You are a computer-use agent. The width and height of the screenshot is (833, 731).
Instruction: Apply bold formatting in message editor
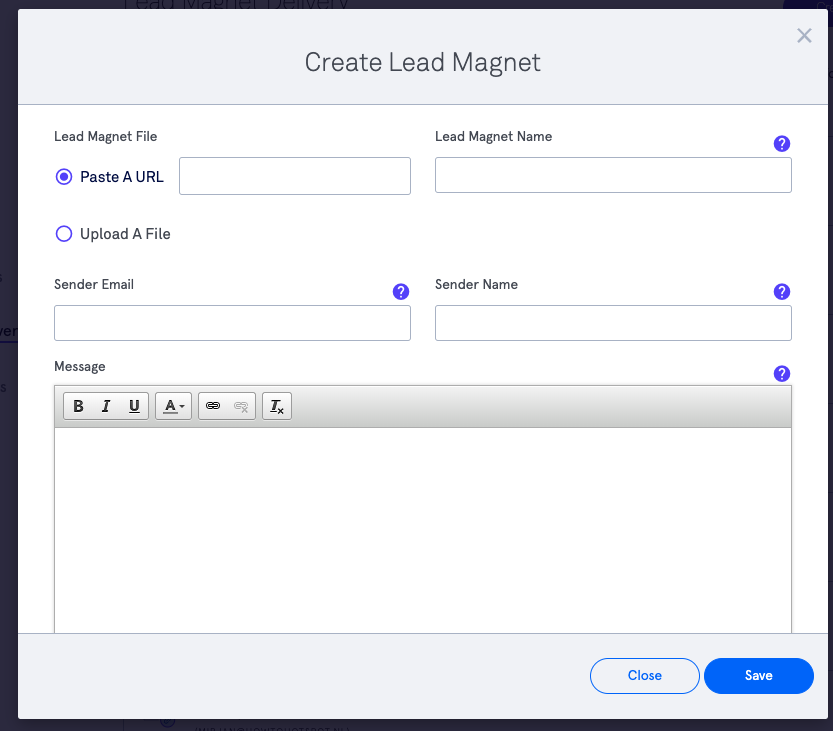(x=78, y=406)
